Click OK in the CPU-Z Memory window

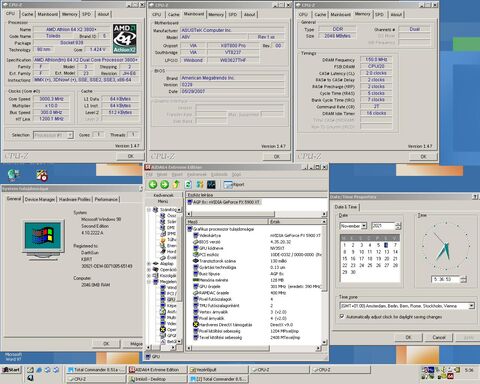click(x=423, y=156)
